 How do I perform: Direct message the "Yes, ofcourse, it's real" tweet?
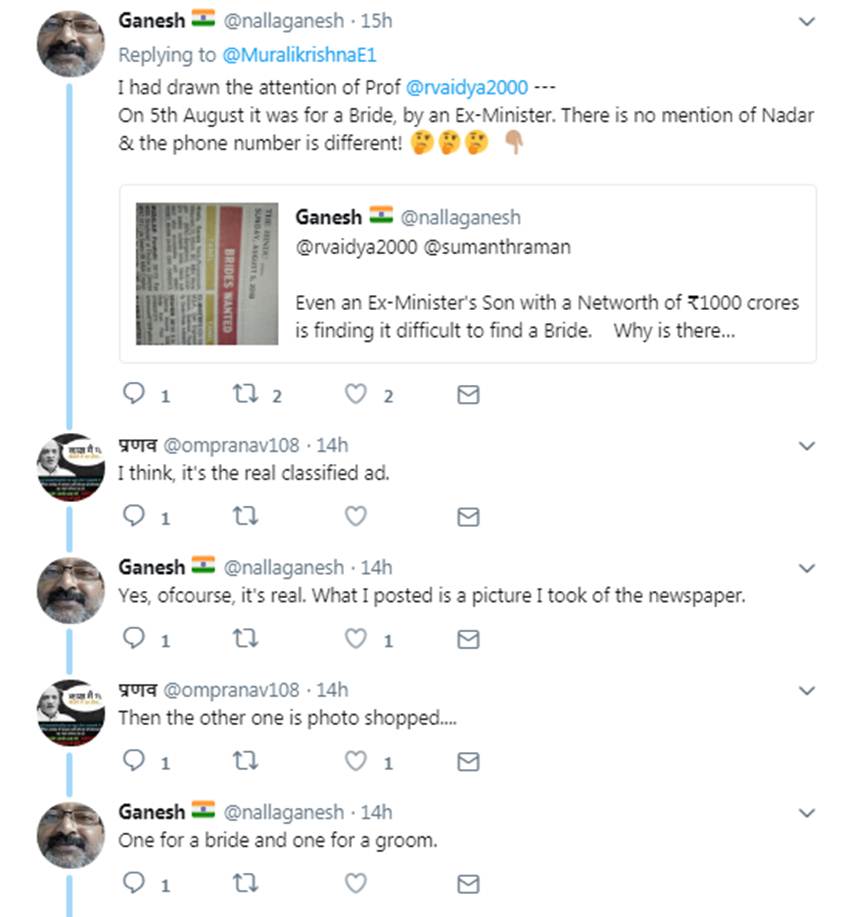point(467,638)
